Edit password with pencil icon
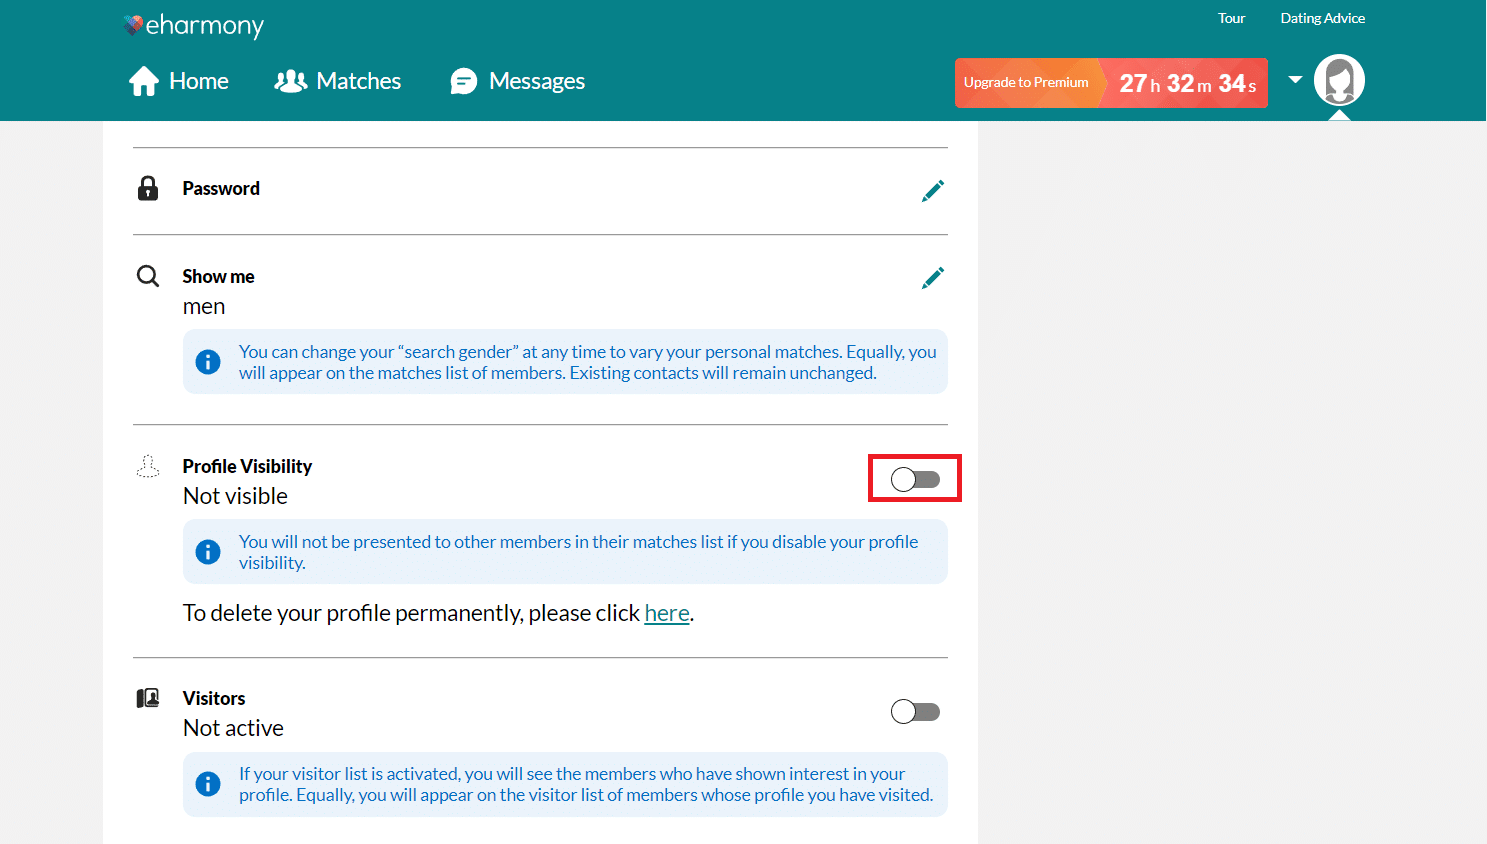The image size is (1487, 844). (x=933, y=191)
